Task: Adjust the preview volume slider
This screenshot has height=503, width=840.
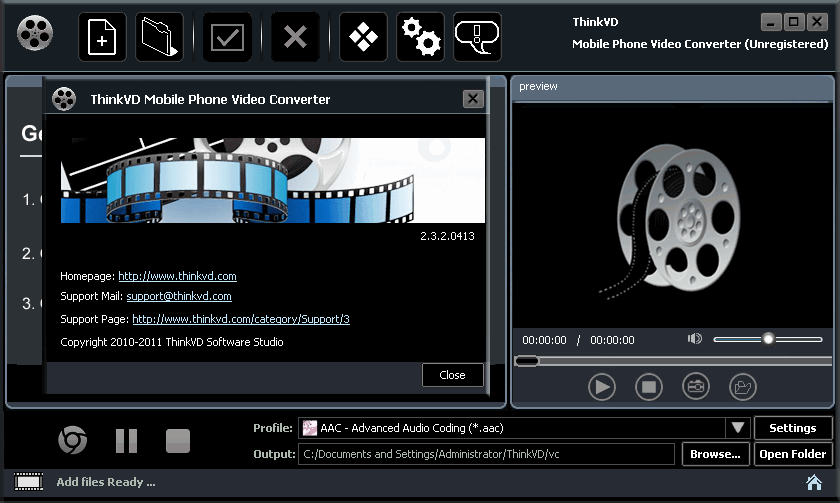Action: click(x=768, y=339)
